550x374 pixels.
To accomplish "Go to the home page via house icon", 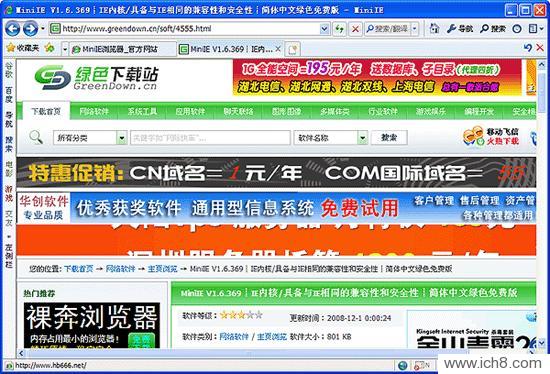I will coord(434,28).
